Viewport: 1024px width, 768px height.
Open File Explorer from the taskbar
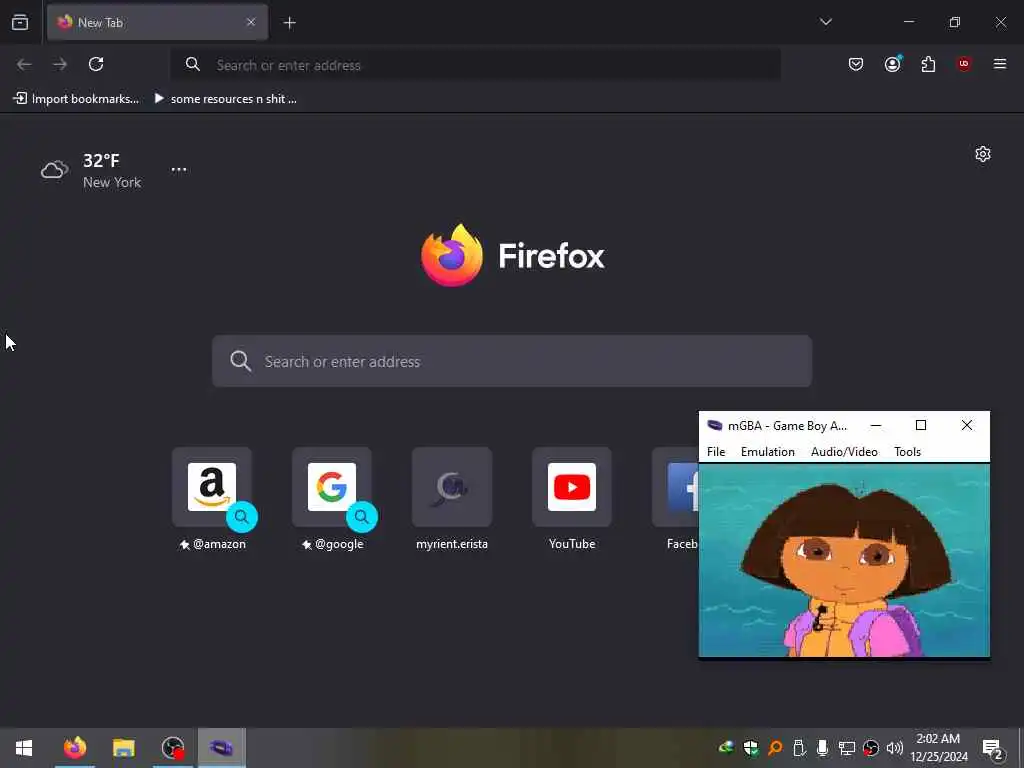[123, 748]
